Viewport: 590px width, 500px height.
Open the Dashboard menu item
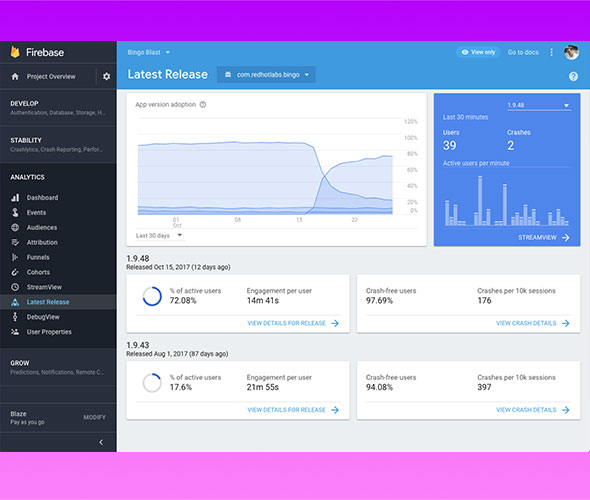(x=58, y=198)
